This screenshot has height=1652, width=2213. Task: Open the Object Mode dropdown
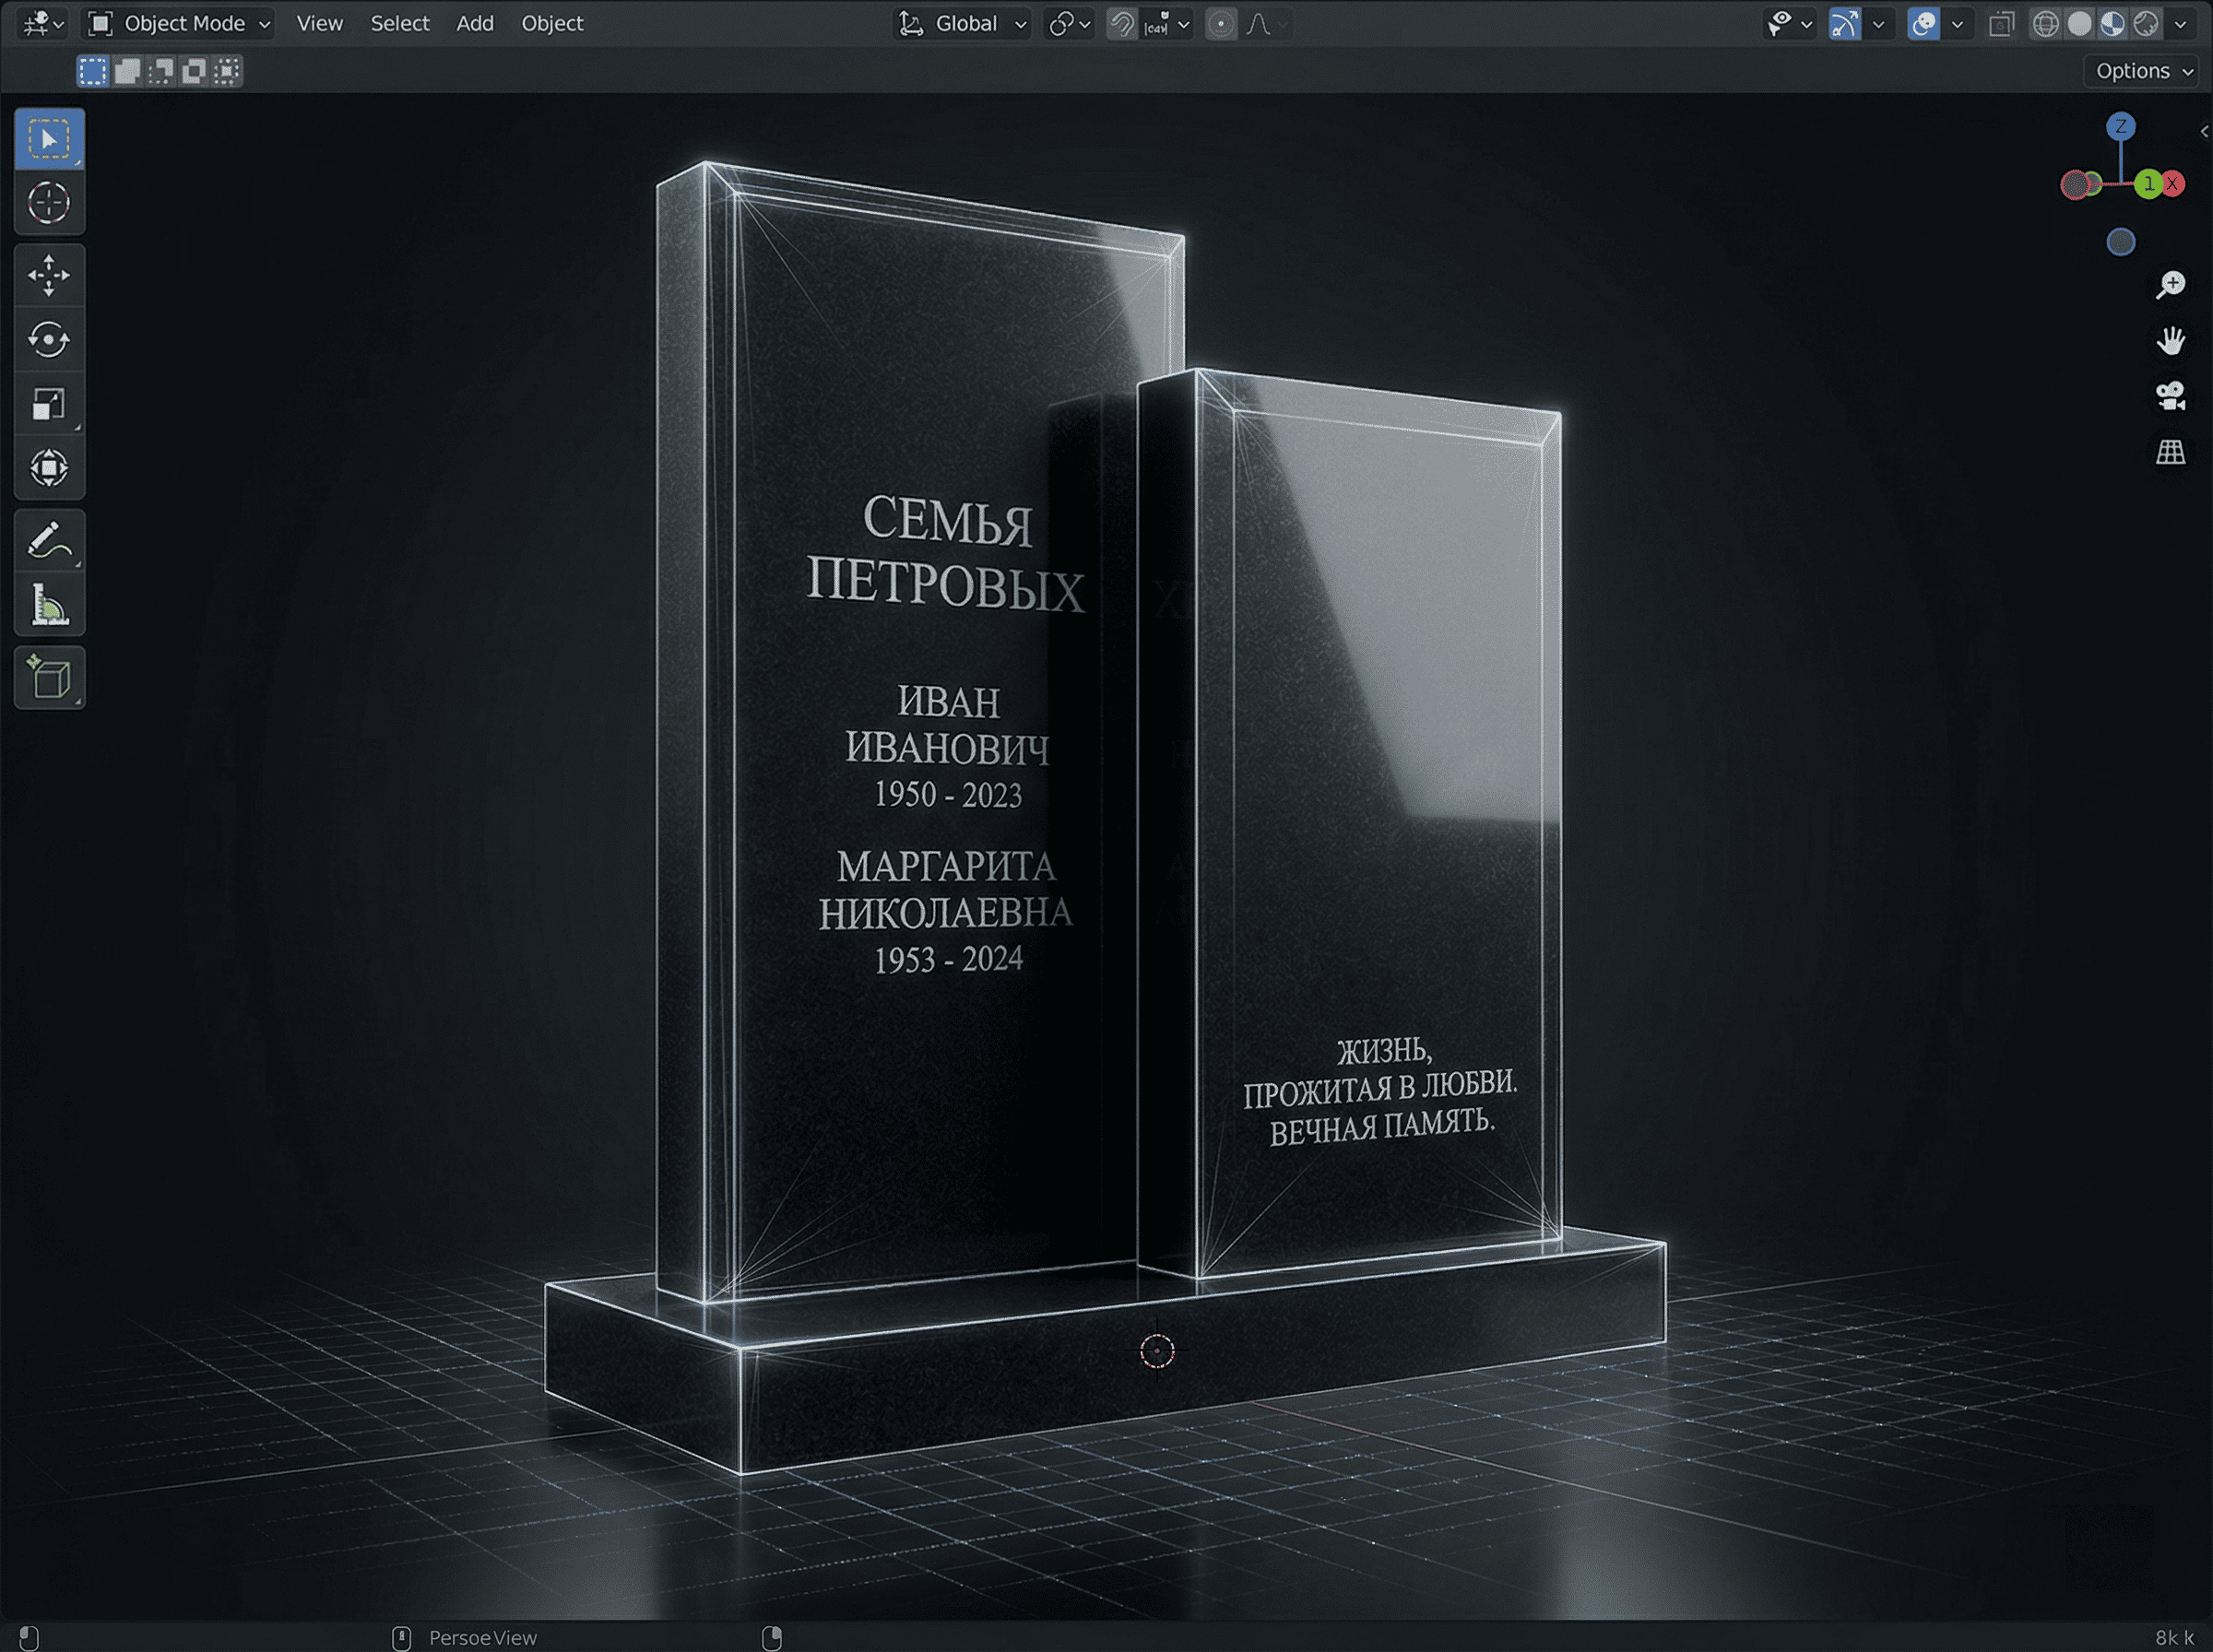point(178,24)
